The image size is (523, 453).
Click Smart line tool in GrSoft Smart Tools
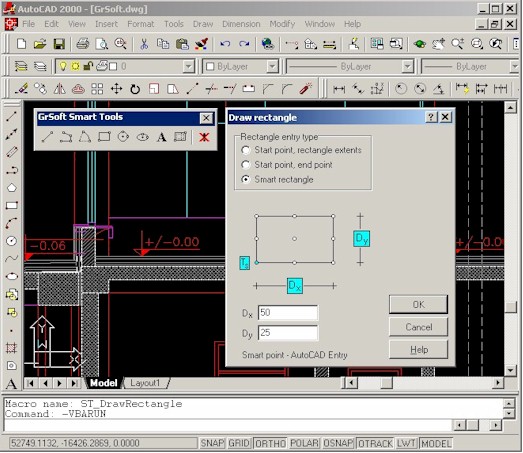[47, 137]
